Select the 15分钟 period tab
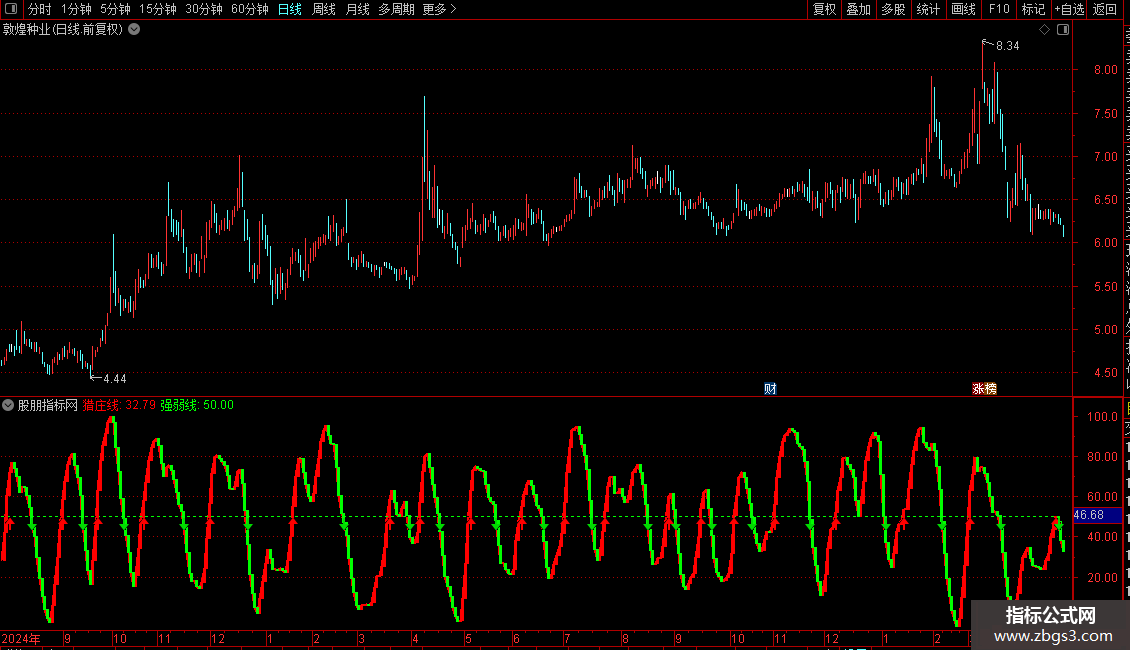1130x650 pixels. coord(158,9)
